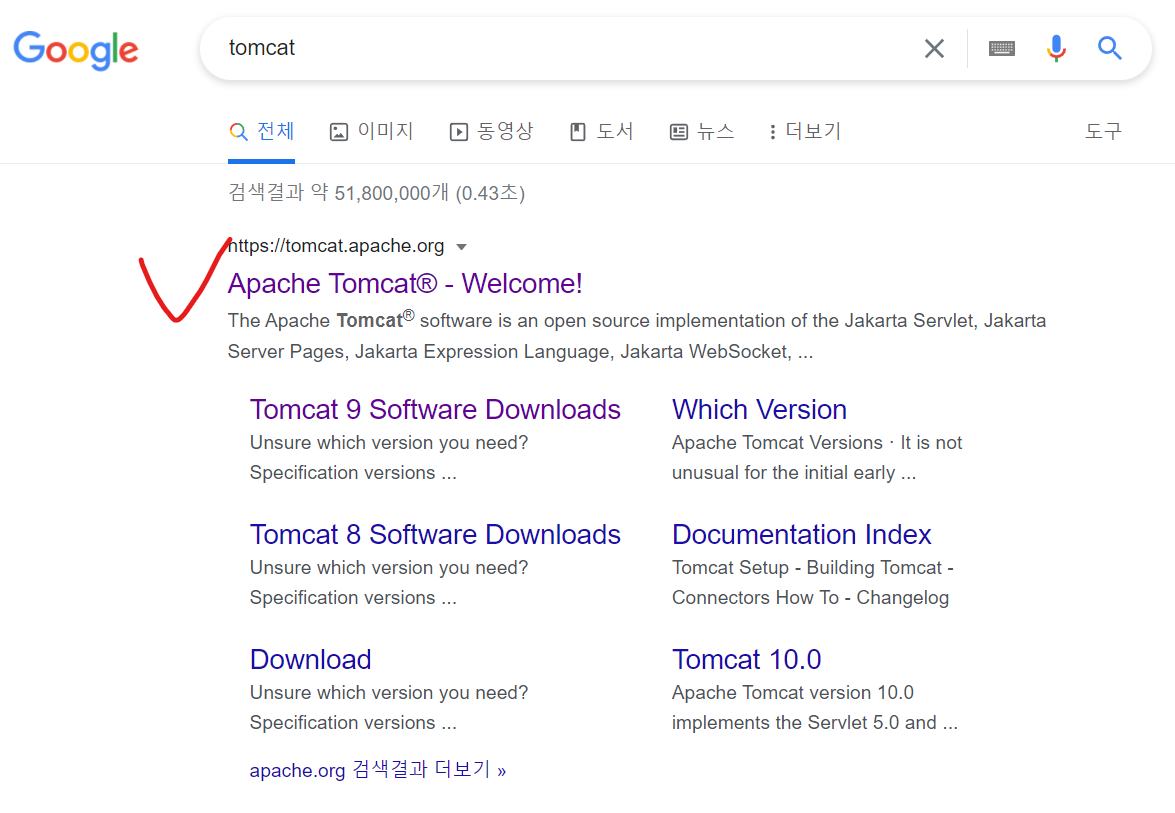Start voice search with microphone icon
Viewport: 1175px width, 813px height.
tap(1056, 49)
